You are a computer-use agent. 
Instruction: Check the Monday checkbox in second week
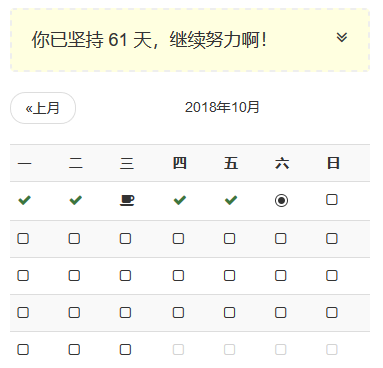point(23,238)
